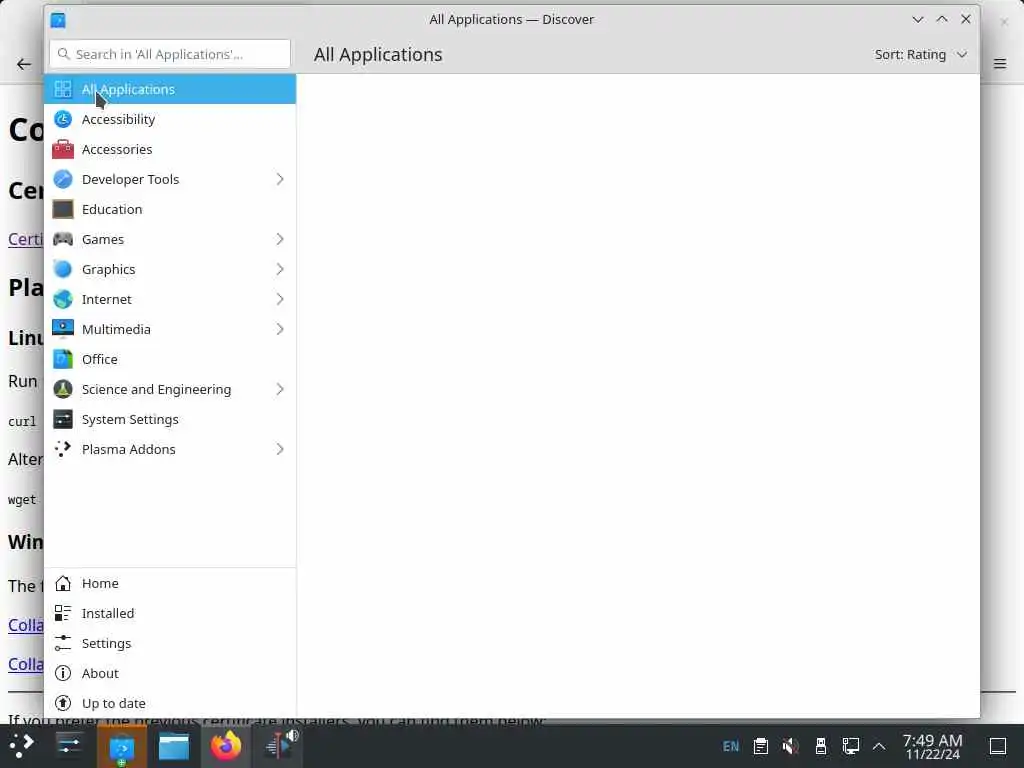Click the Education chalkboard icon
1024x768 pixels.
[x=63, y=209]
